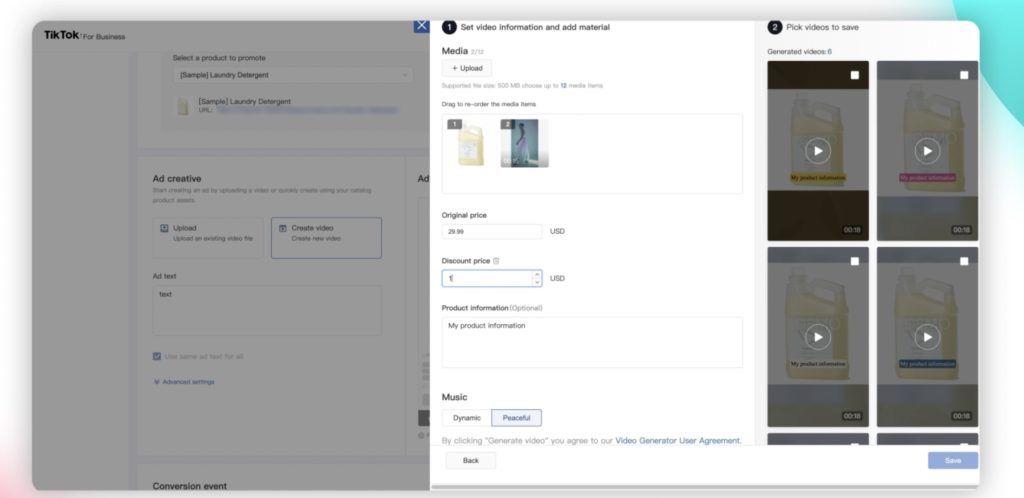
Task: Click the Generated videos count label
Action: click(x=799, y=52)
